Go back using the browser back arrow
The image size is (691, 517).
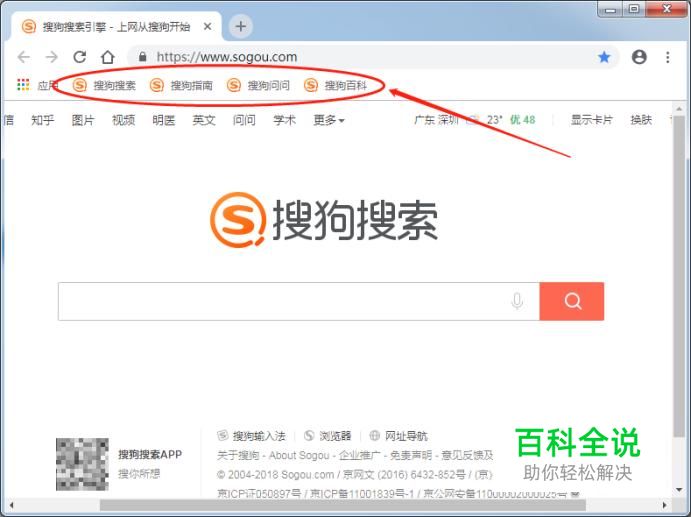[23, 57]
